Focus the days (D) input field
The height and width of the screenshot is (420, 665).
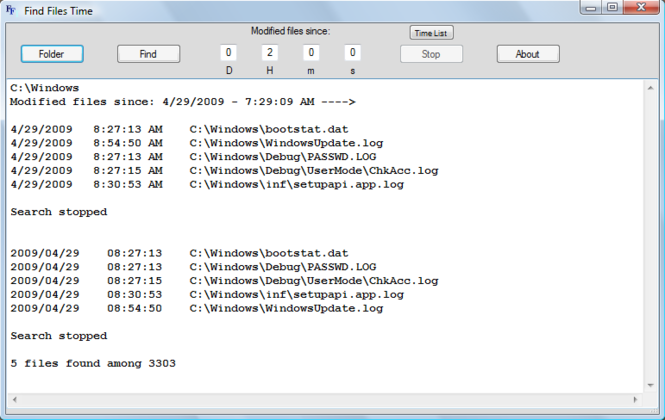point(229,53)
